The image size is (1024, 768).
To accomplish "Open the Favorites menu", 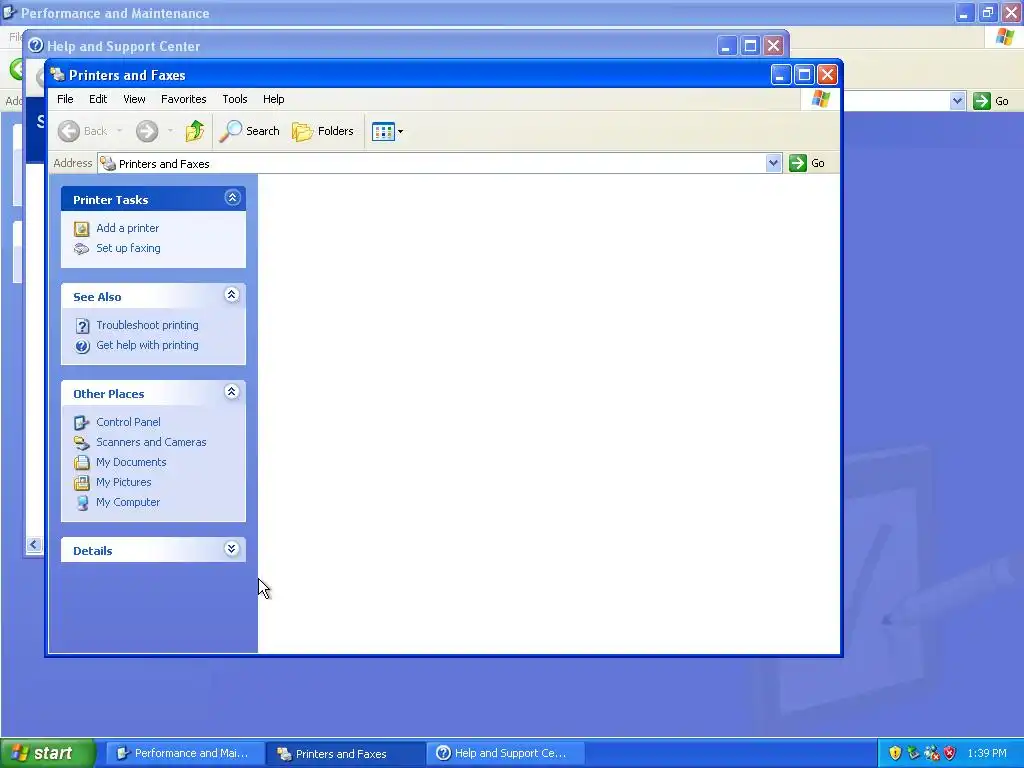I will pos(184,99).
